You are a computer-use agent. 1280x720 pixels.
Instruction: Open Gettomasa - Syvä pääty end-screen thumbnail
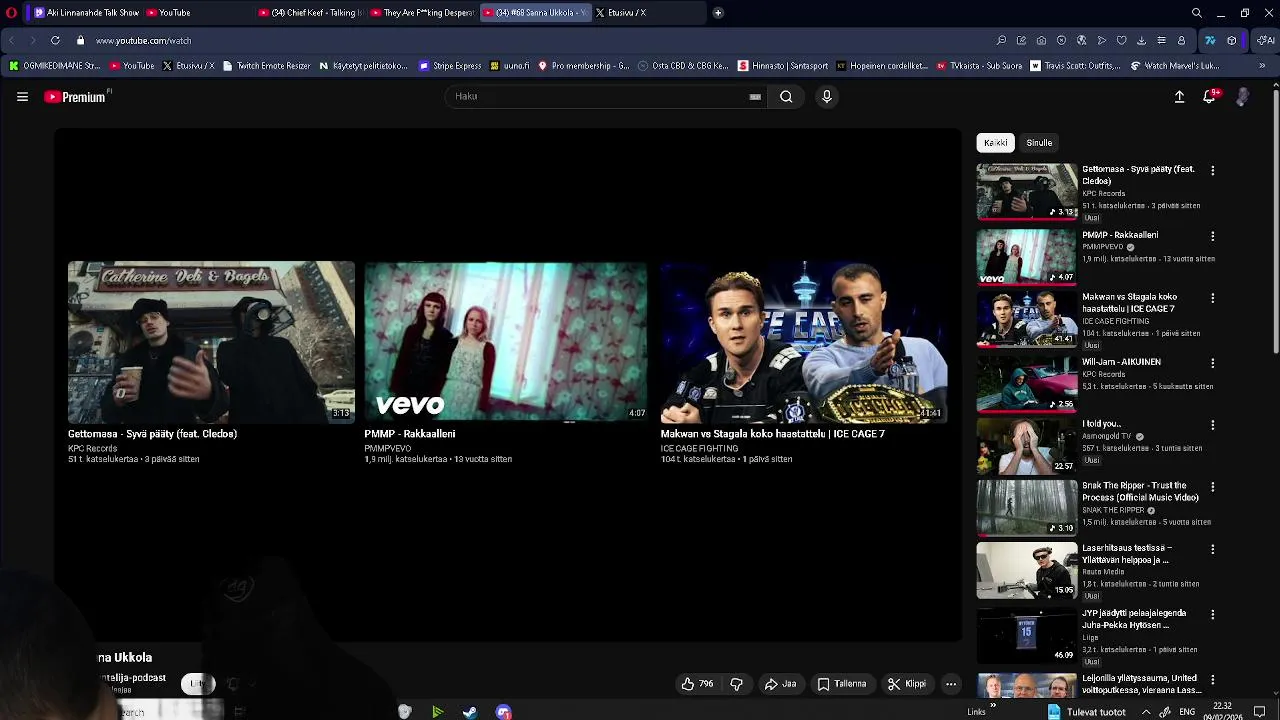tap(211, 342)
